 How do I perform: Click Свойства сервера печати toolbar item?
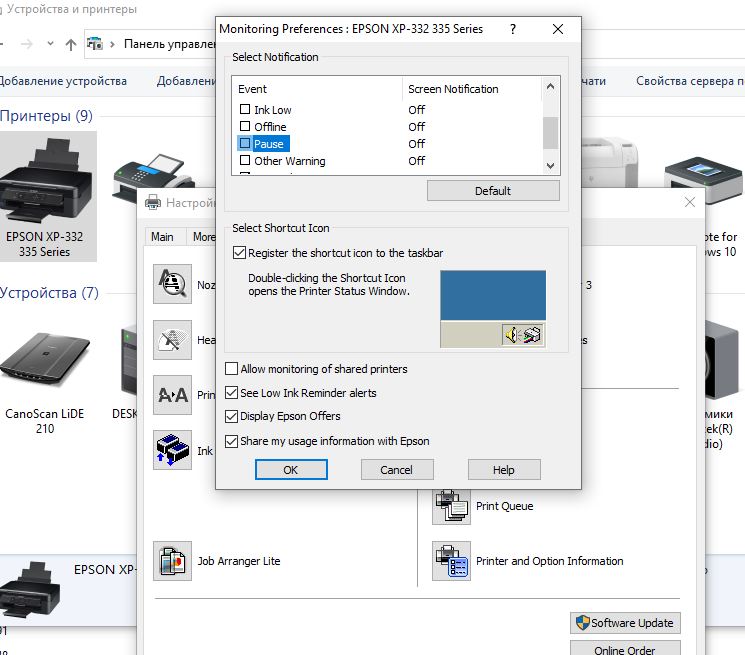690,81
